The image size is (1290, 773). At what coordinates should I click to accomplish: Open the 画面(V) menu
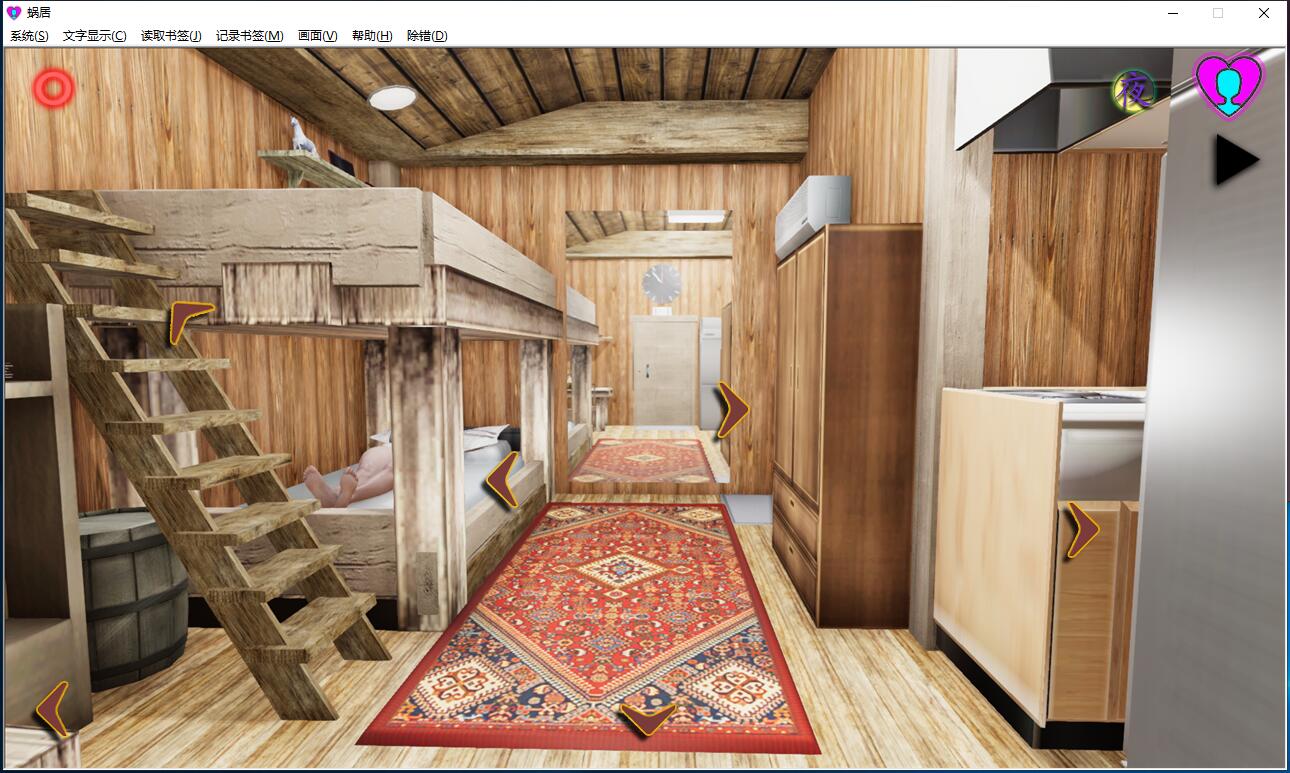[x=317, y=35]
